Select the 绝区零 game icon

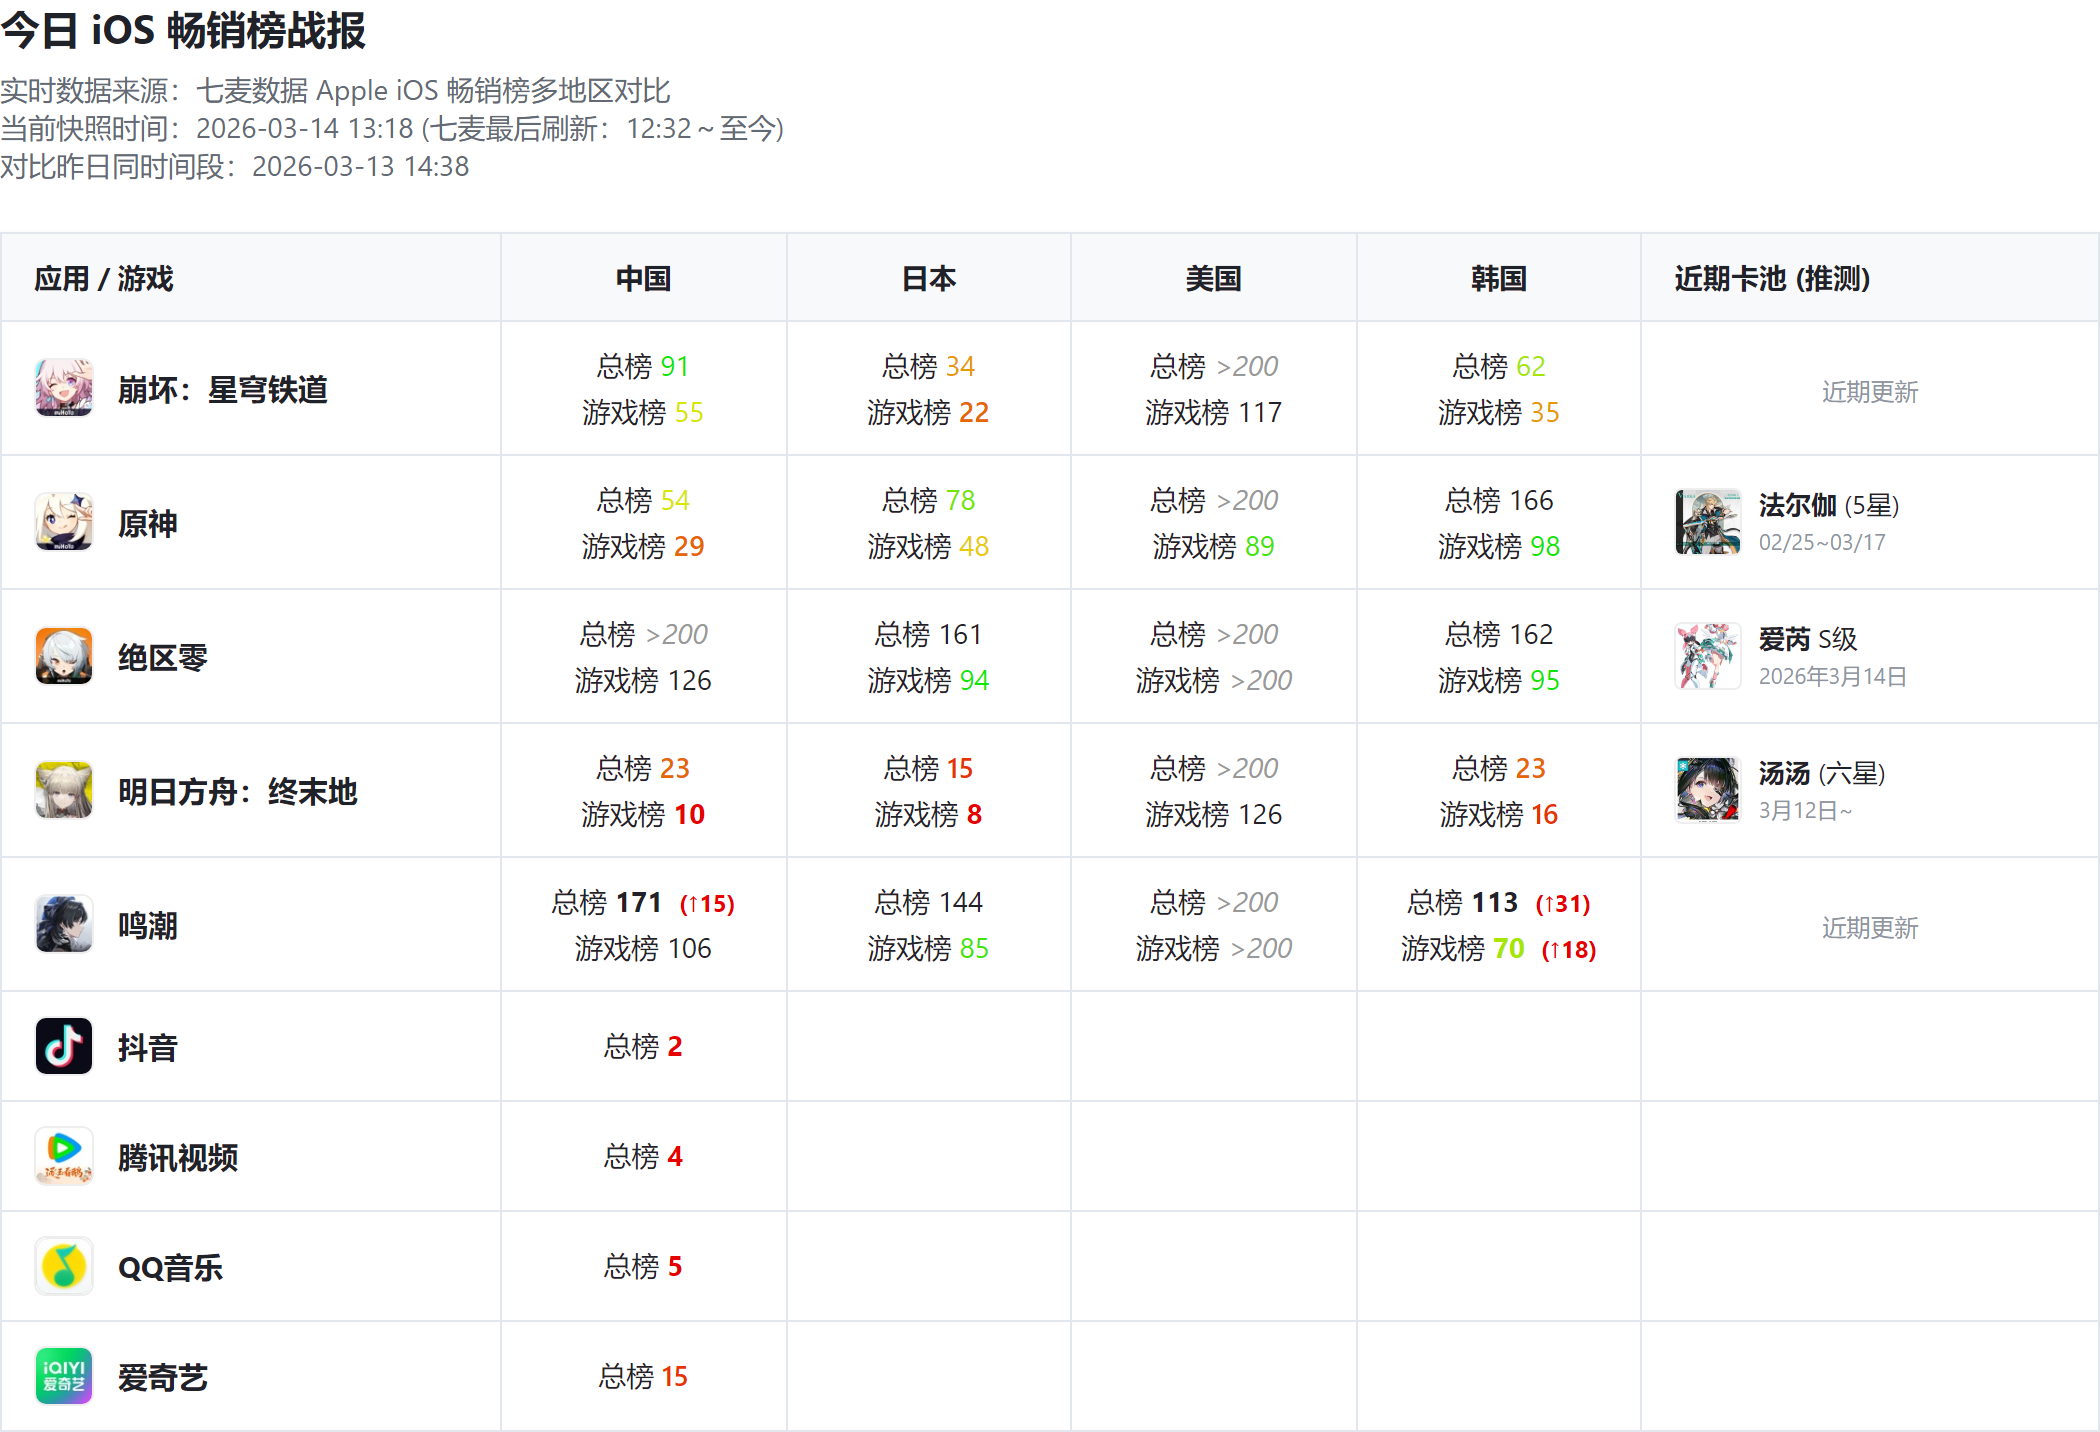coord(64,656)
